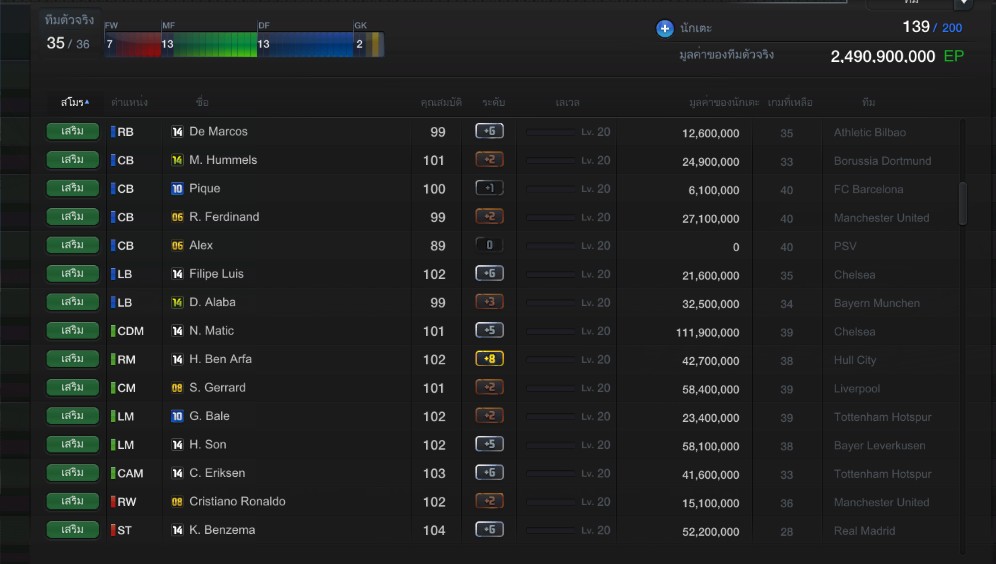Viewport: 996px width, 564px height.
Task: Click the blue plus icon beside นักเตะ
Action: tap(664, 29)
